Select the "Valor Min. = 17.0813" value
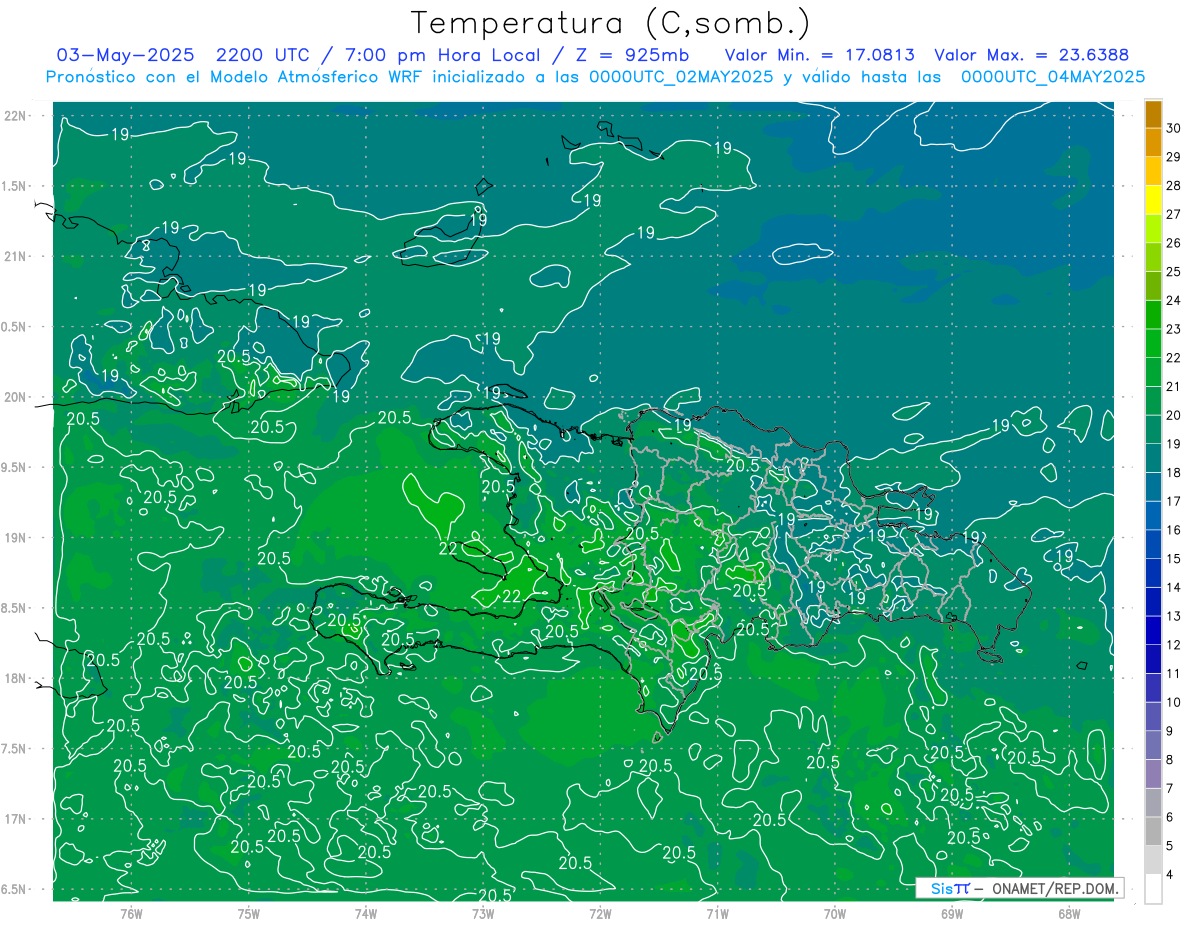This screenshot has width=1200, height=927. point(819,55)
